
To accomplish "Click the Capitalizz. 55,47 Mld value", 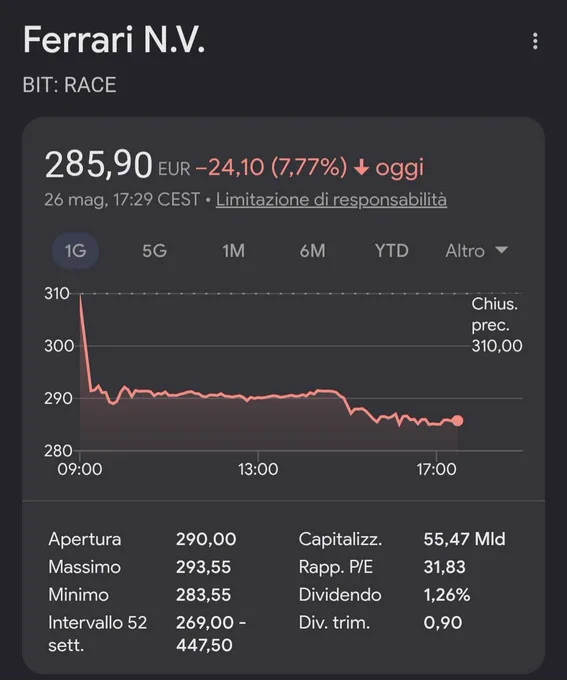I will [464, 539].
